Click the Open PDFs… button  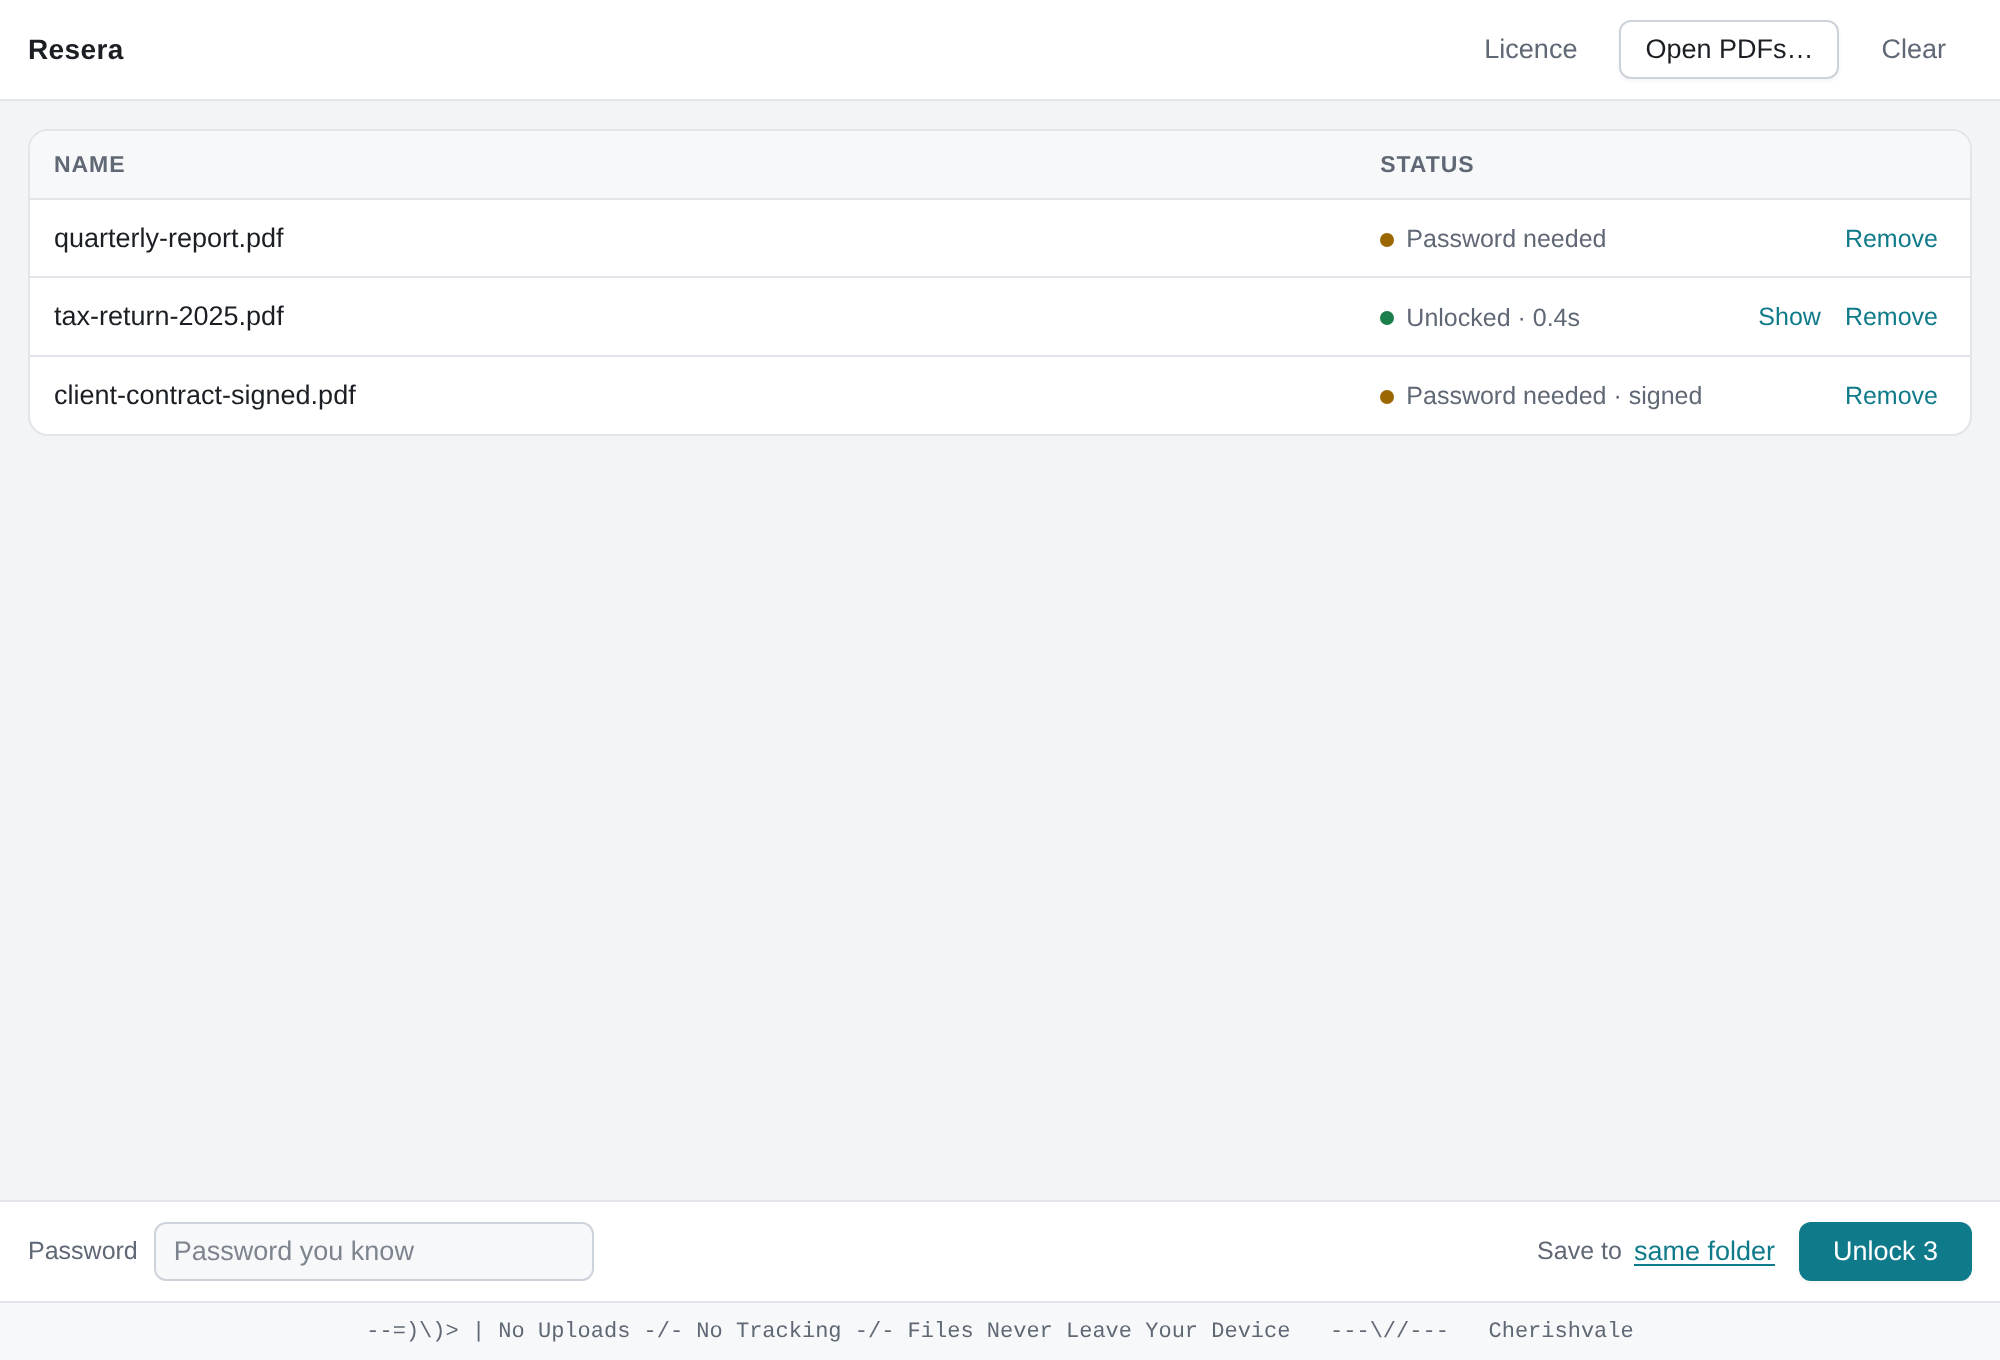pyautogui.click(x=1728, y=49)
